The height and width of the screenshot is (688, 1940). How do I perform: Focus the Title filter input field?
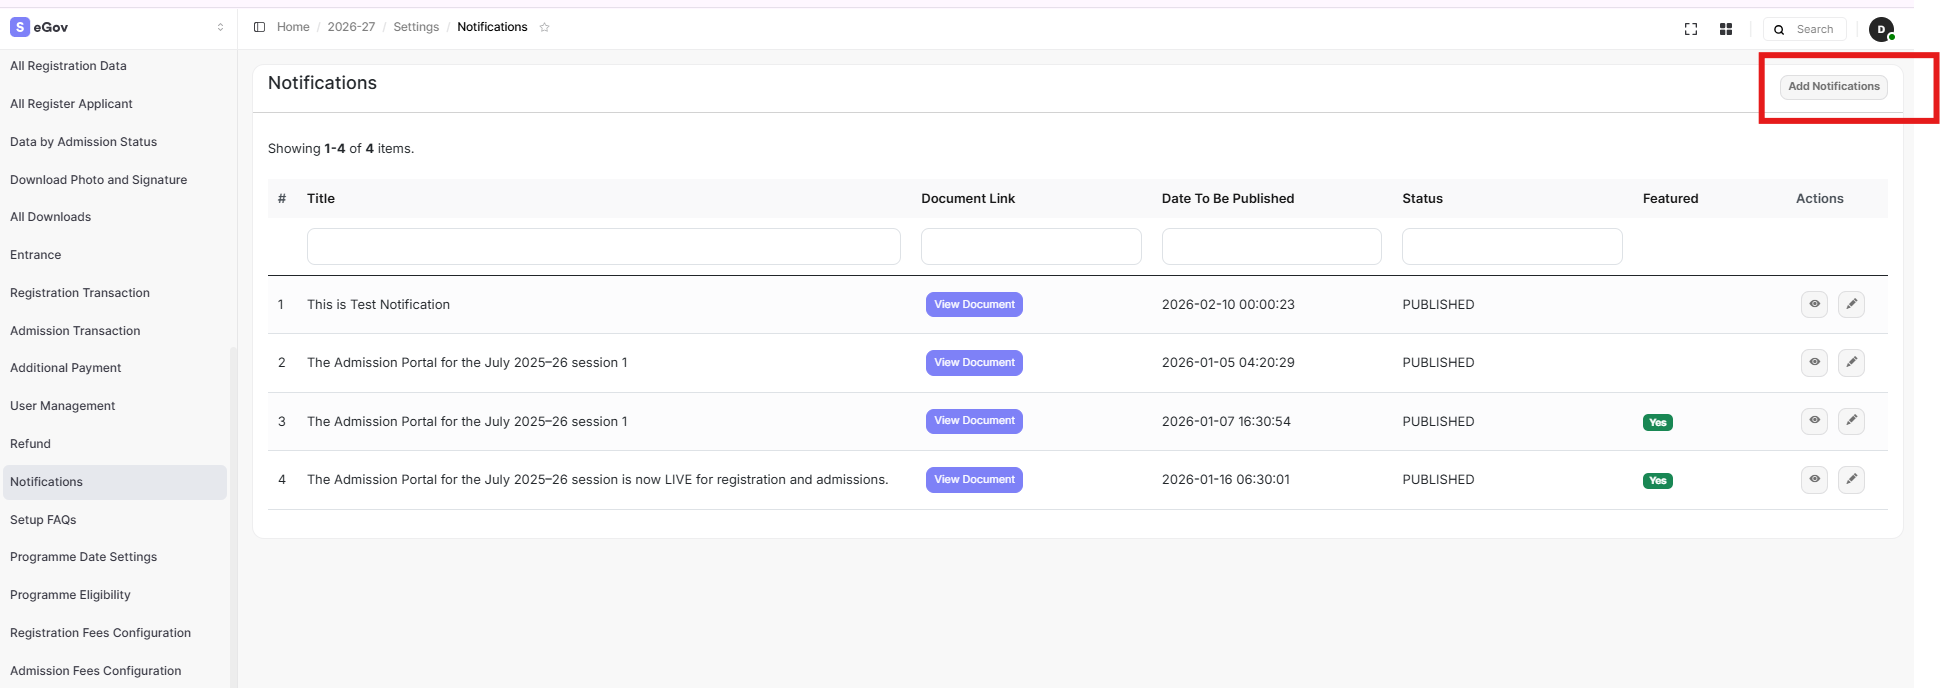(x=603, y=246)
